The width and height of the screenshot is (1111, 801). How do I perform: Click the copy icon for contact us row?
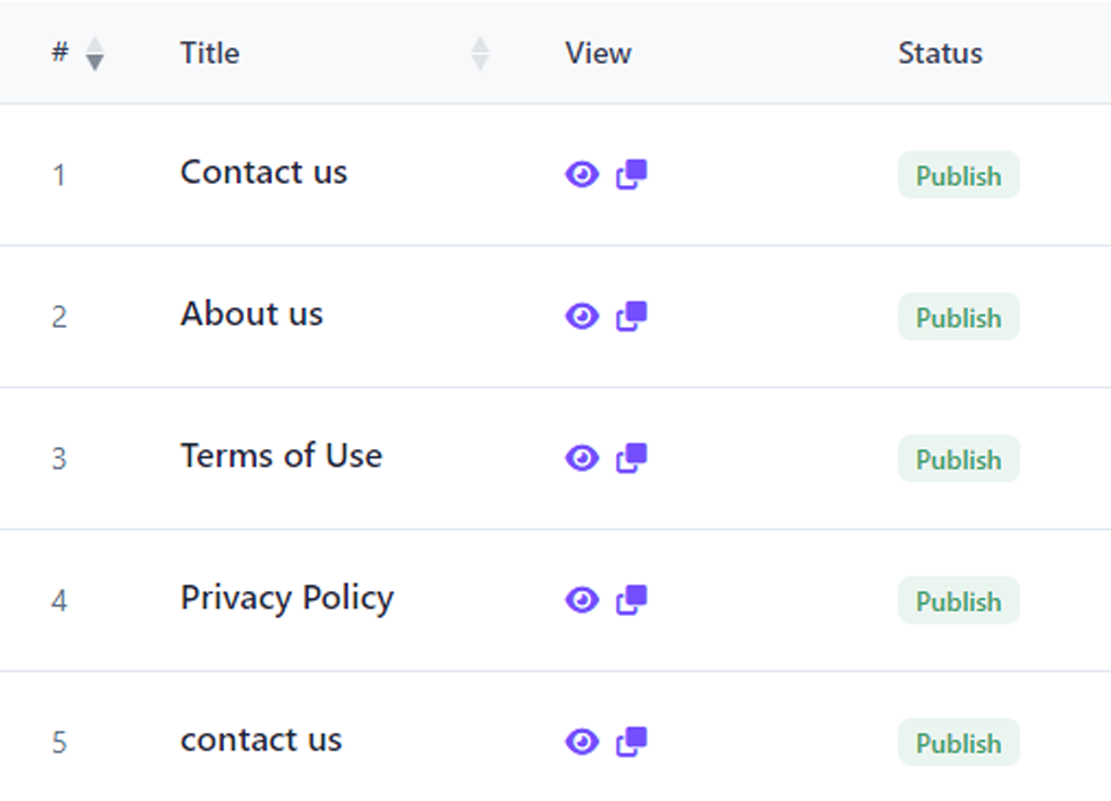631,742
